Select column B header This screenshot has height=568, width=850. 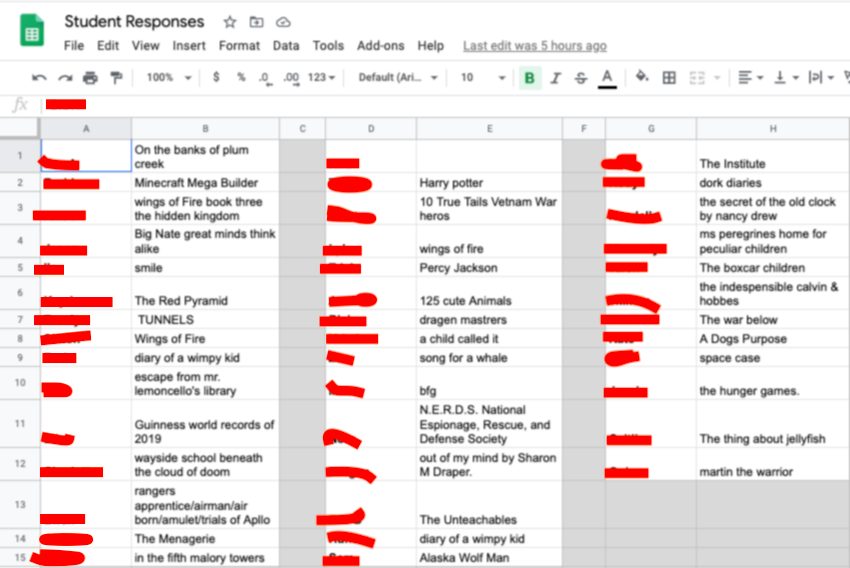[205, 129]
